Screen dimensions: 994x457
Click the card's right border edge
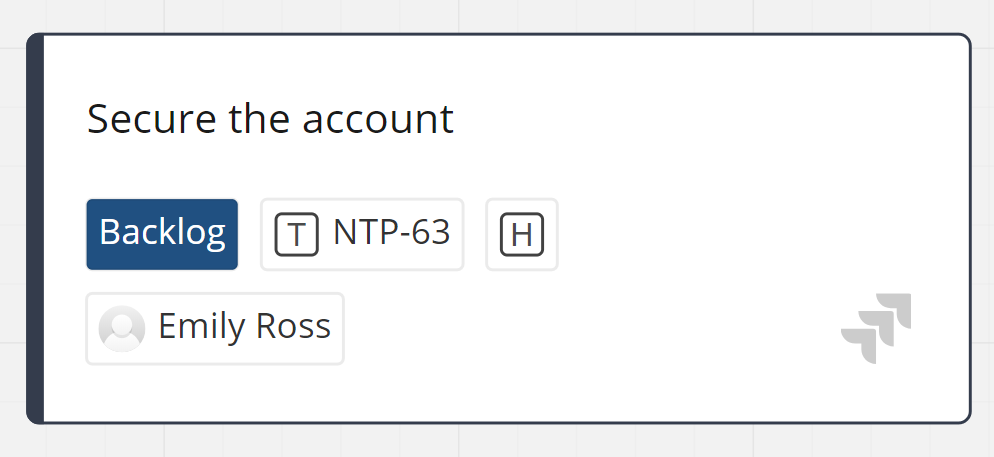[x=969, y=228]
